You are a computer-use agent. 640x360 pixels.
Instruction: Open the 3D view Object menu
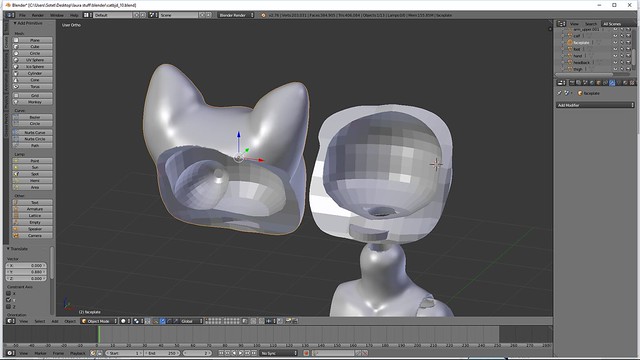(70, 322)
